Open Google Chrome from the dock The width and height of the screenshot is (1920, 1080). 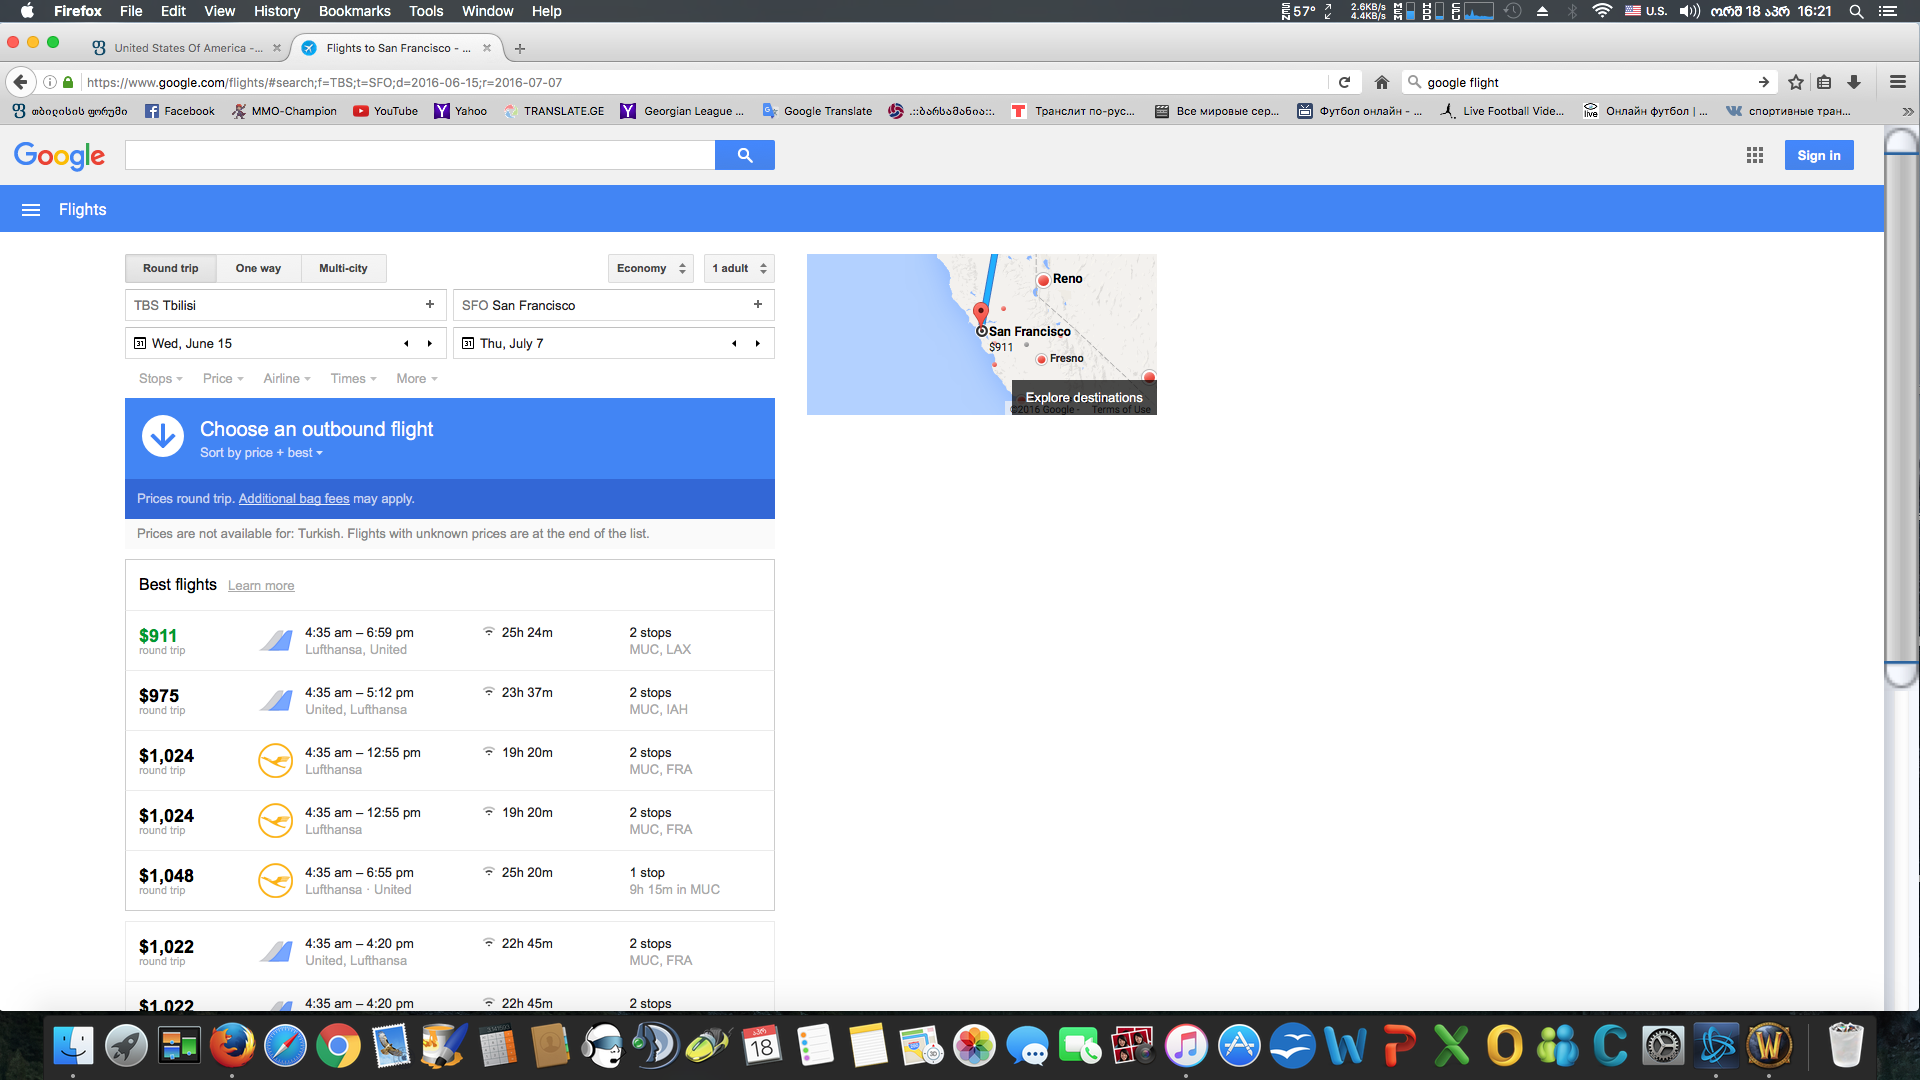coord(338,1047)
